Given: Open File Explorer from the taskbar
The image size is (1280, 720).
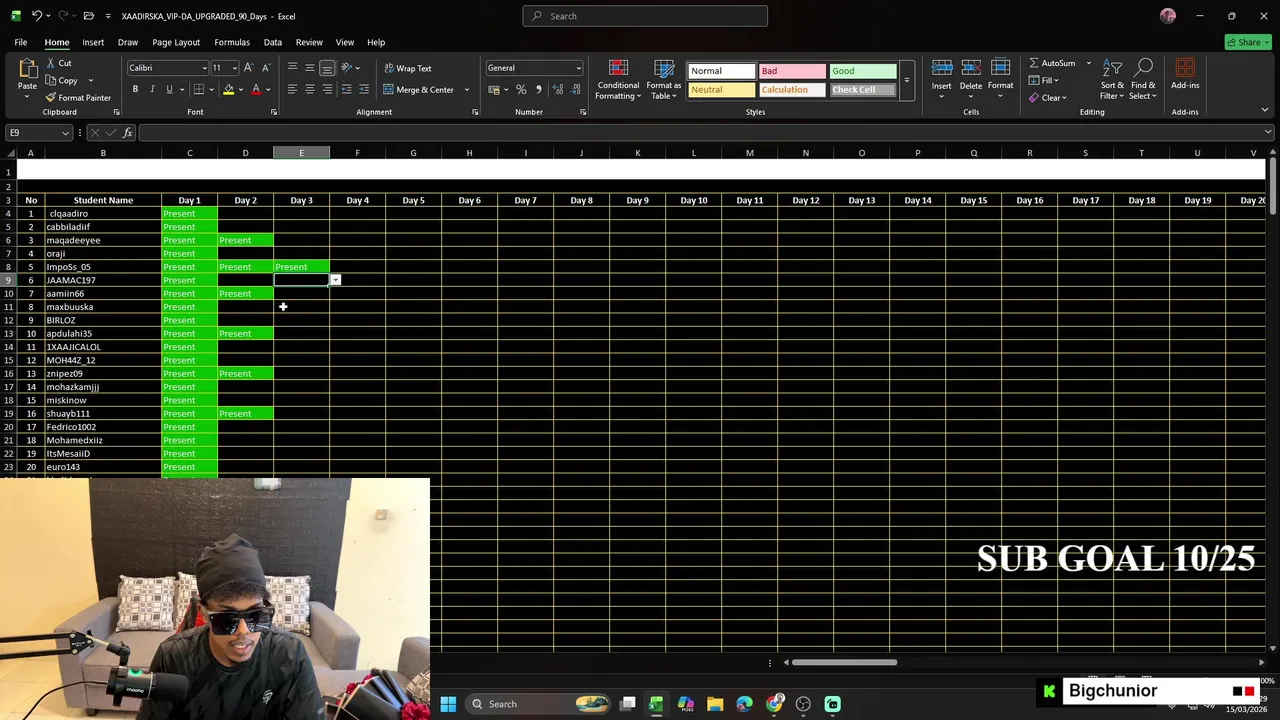Looking at the screenshot, I should (715, 704).
